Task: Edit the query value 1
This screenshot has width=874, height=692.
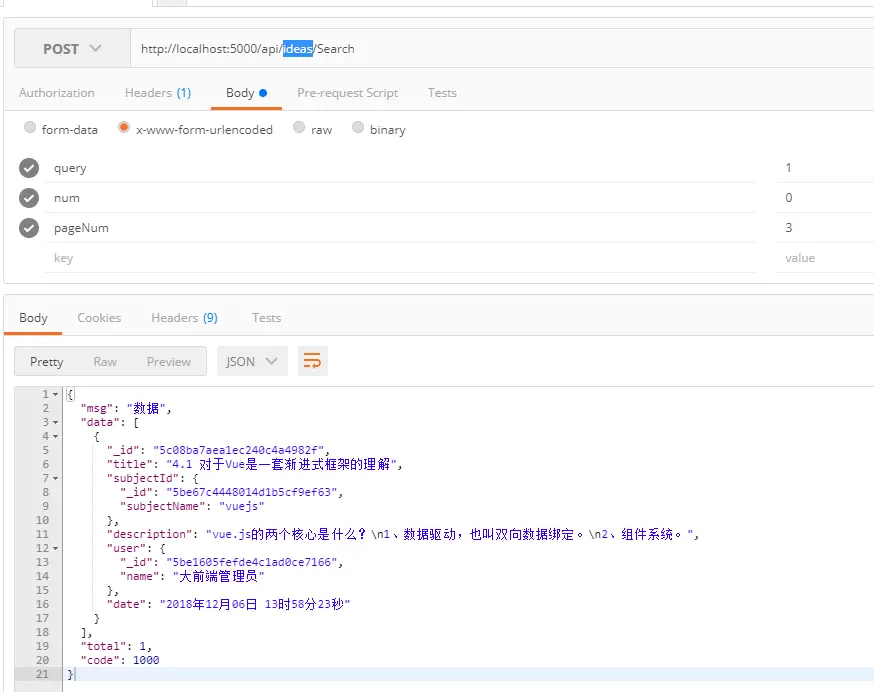Action: pos(825,168)
